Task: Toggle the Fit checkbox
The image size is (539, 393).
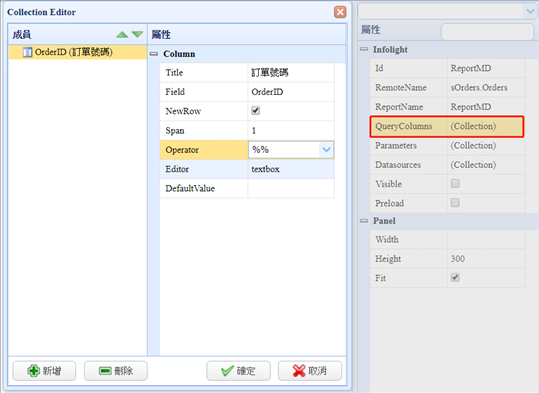Action: coord(455,277)
